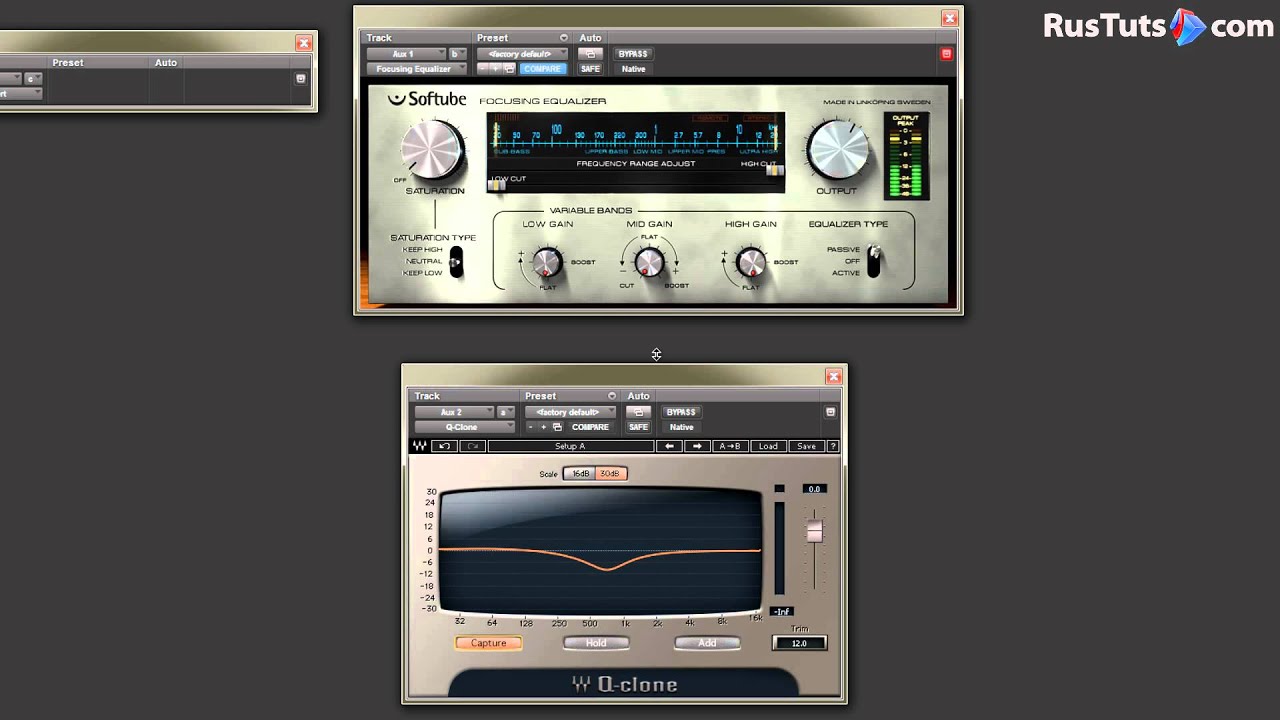Toggle BYPASS on the Focusing Equalizer plug-in
1280x720 pixels.
[x=633, y=54]
